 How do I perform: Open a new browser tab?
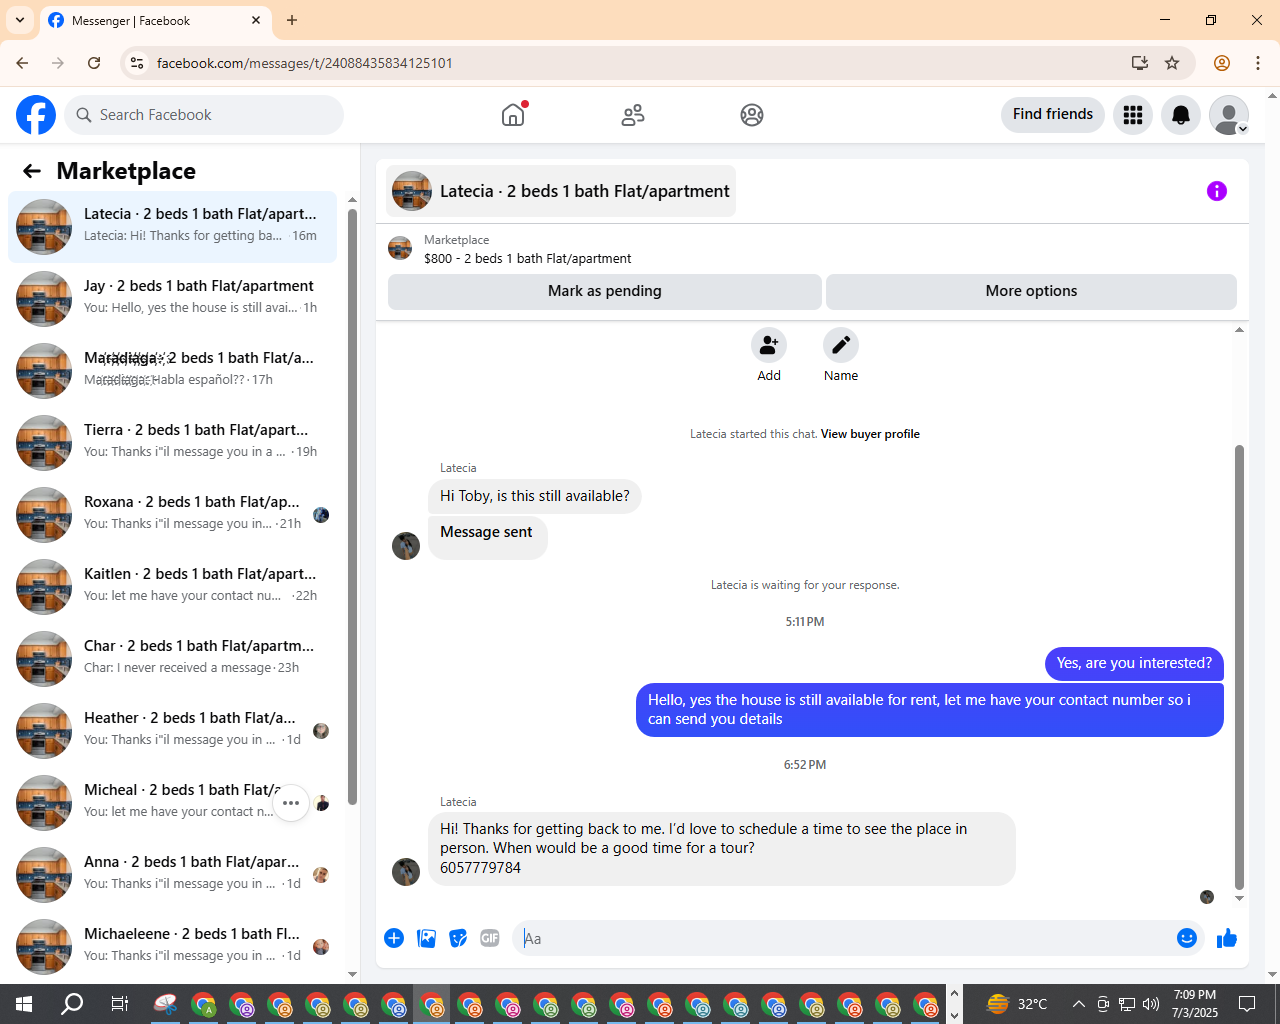click(x=292, y=20)
